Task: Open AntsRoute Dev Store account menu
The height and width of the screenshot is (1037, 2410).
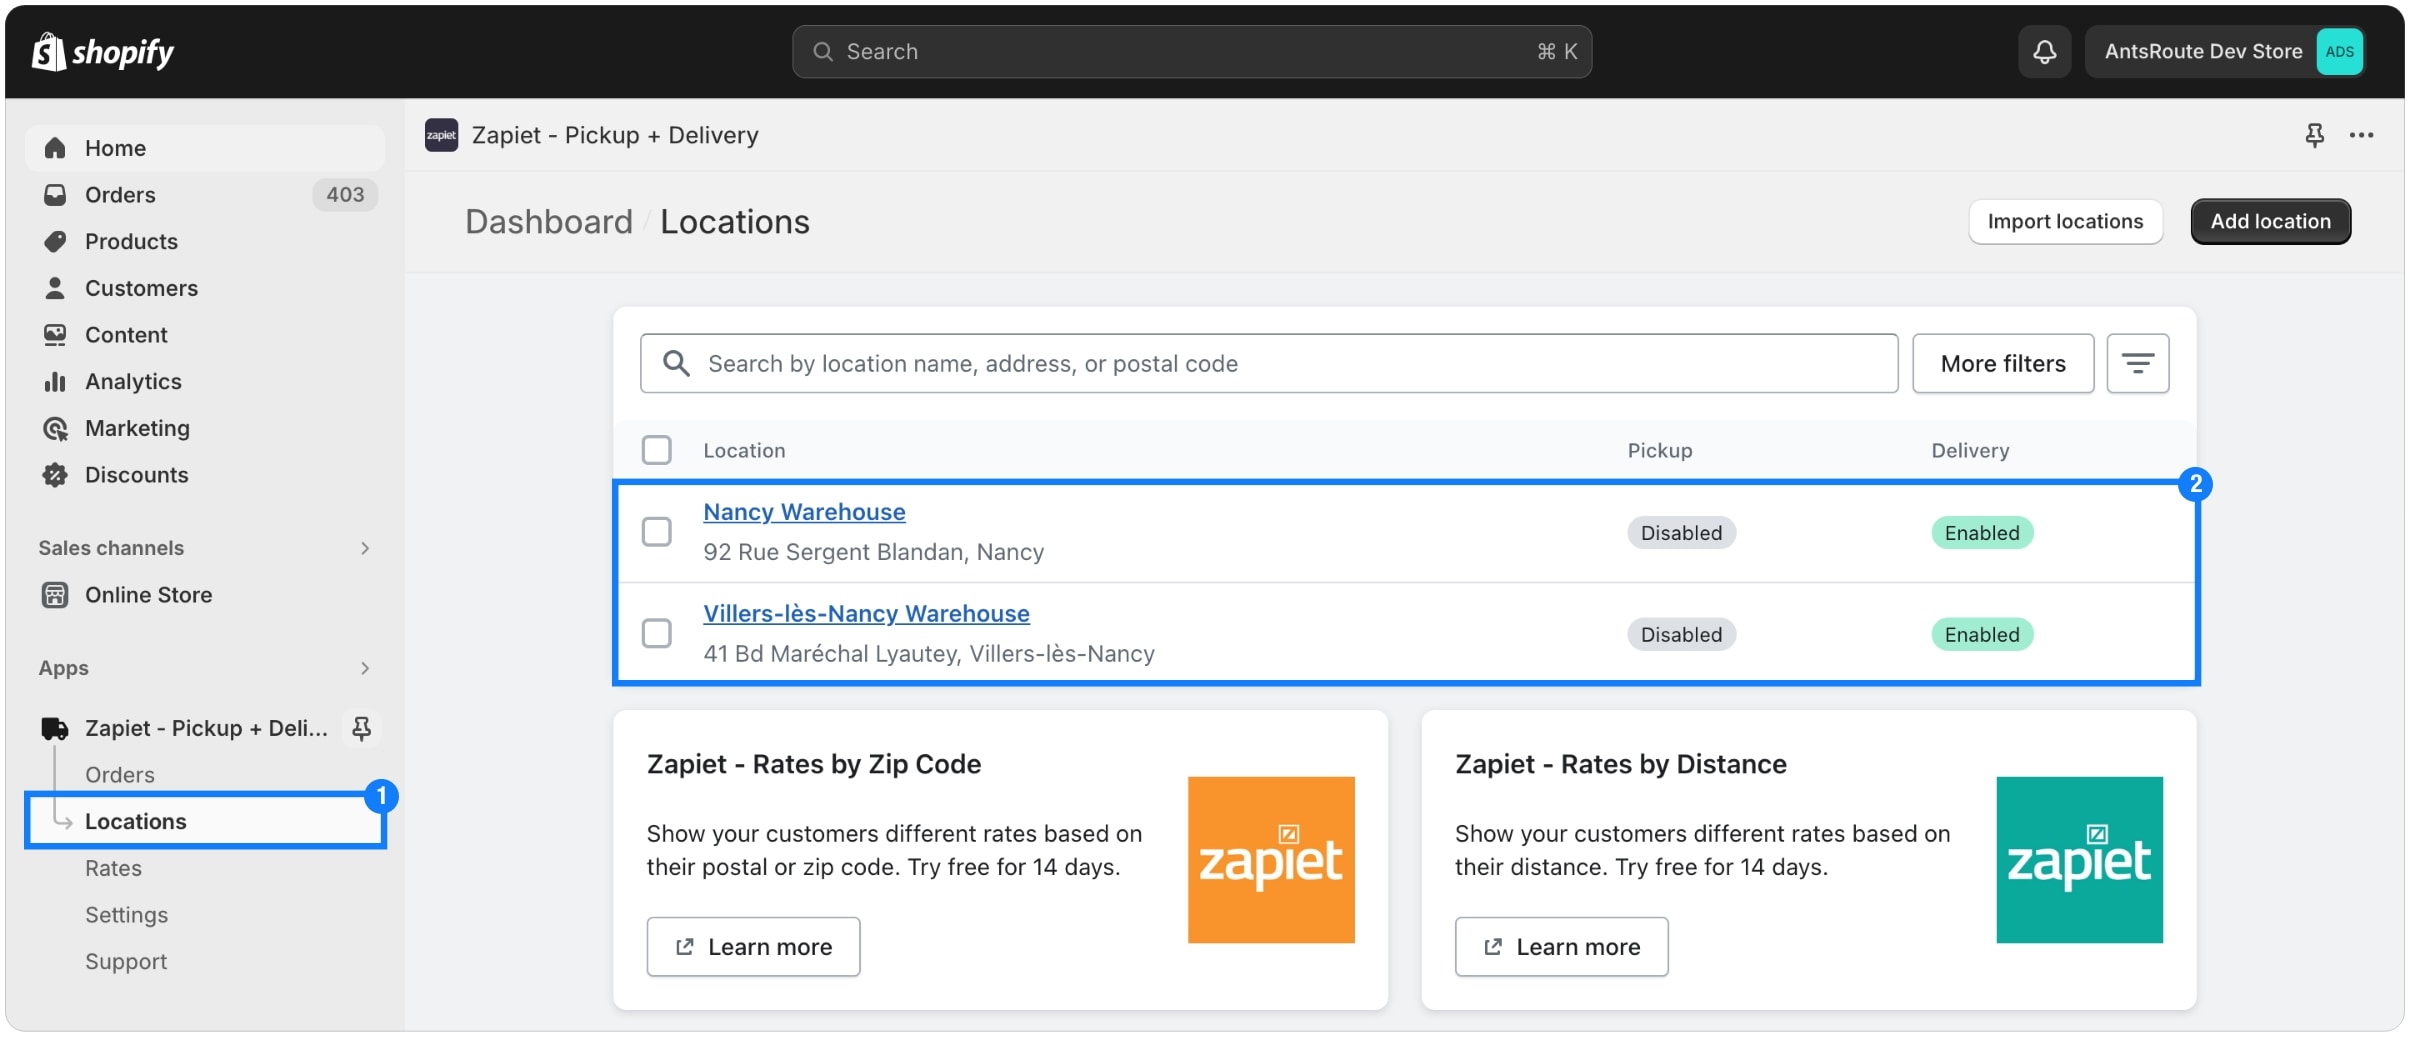Action: tap(2226, 51)
